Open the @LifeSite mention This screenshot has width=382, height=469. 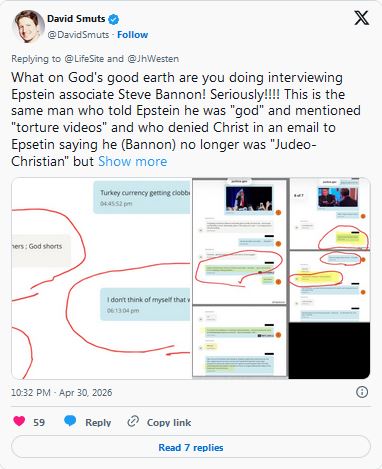pos(84,59)
